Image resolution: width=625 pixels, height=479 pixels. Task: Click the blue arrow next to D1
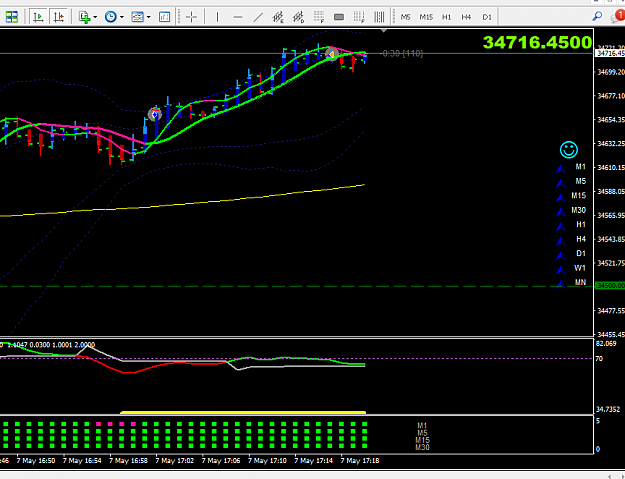(561, 255)
